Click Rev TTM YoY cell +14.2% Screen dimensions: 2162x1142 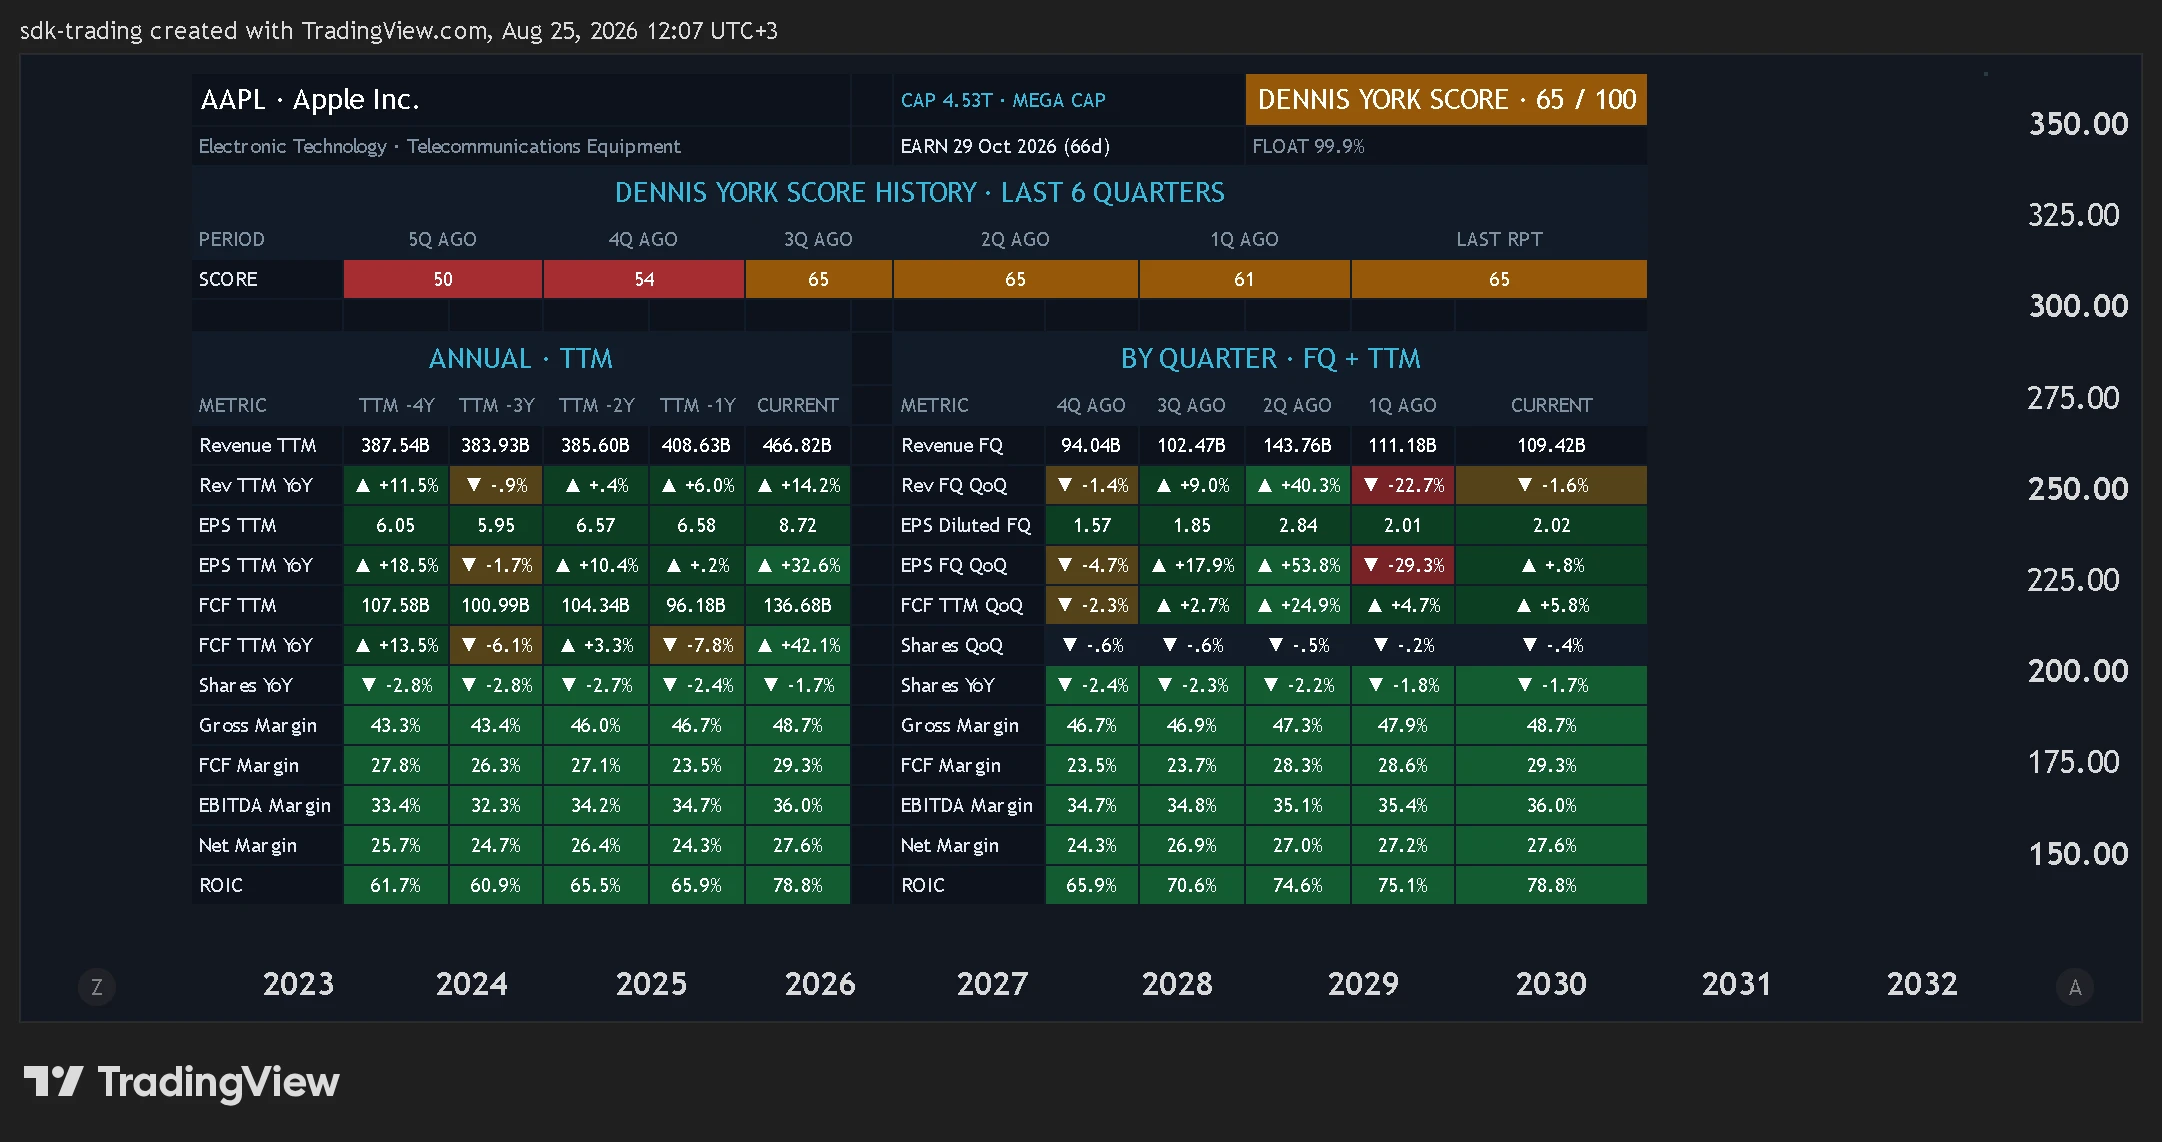pyautogui.click(x=797, y=485)
